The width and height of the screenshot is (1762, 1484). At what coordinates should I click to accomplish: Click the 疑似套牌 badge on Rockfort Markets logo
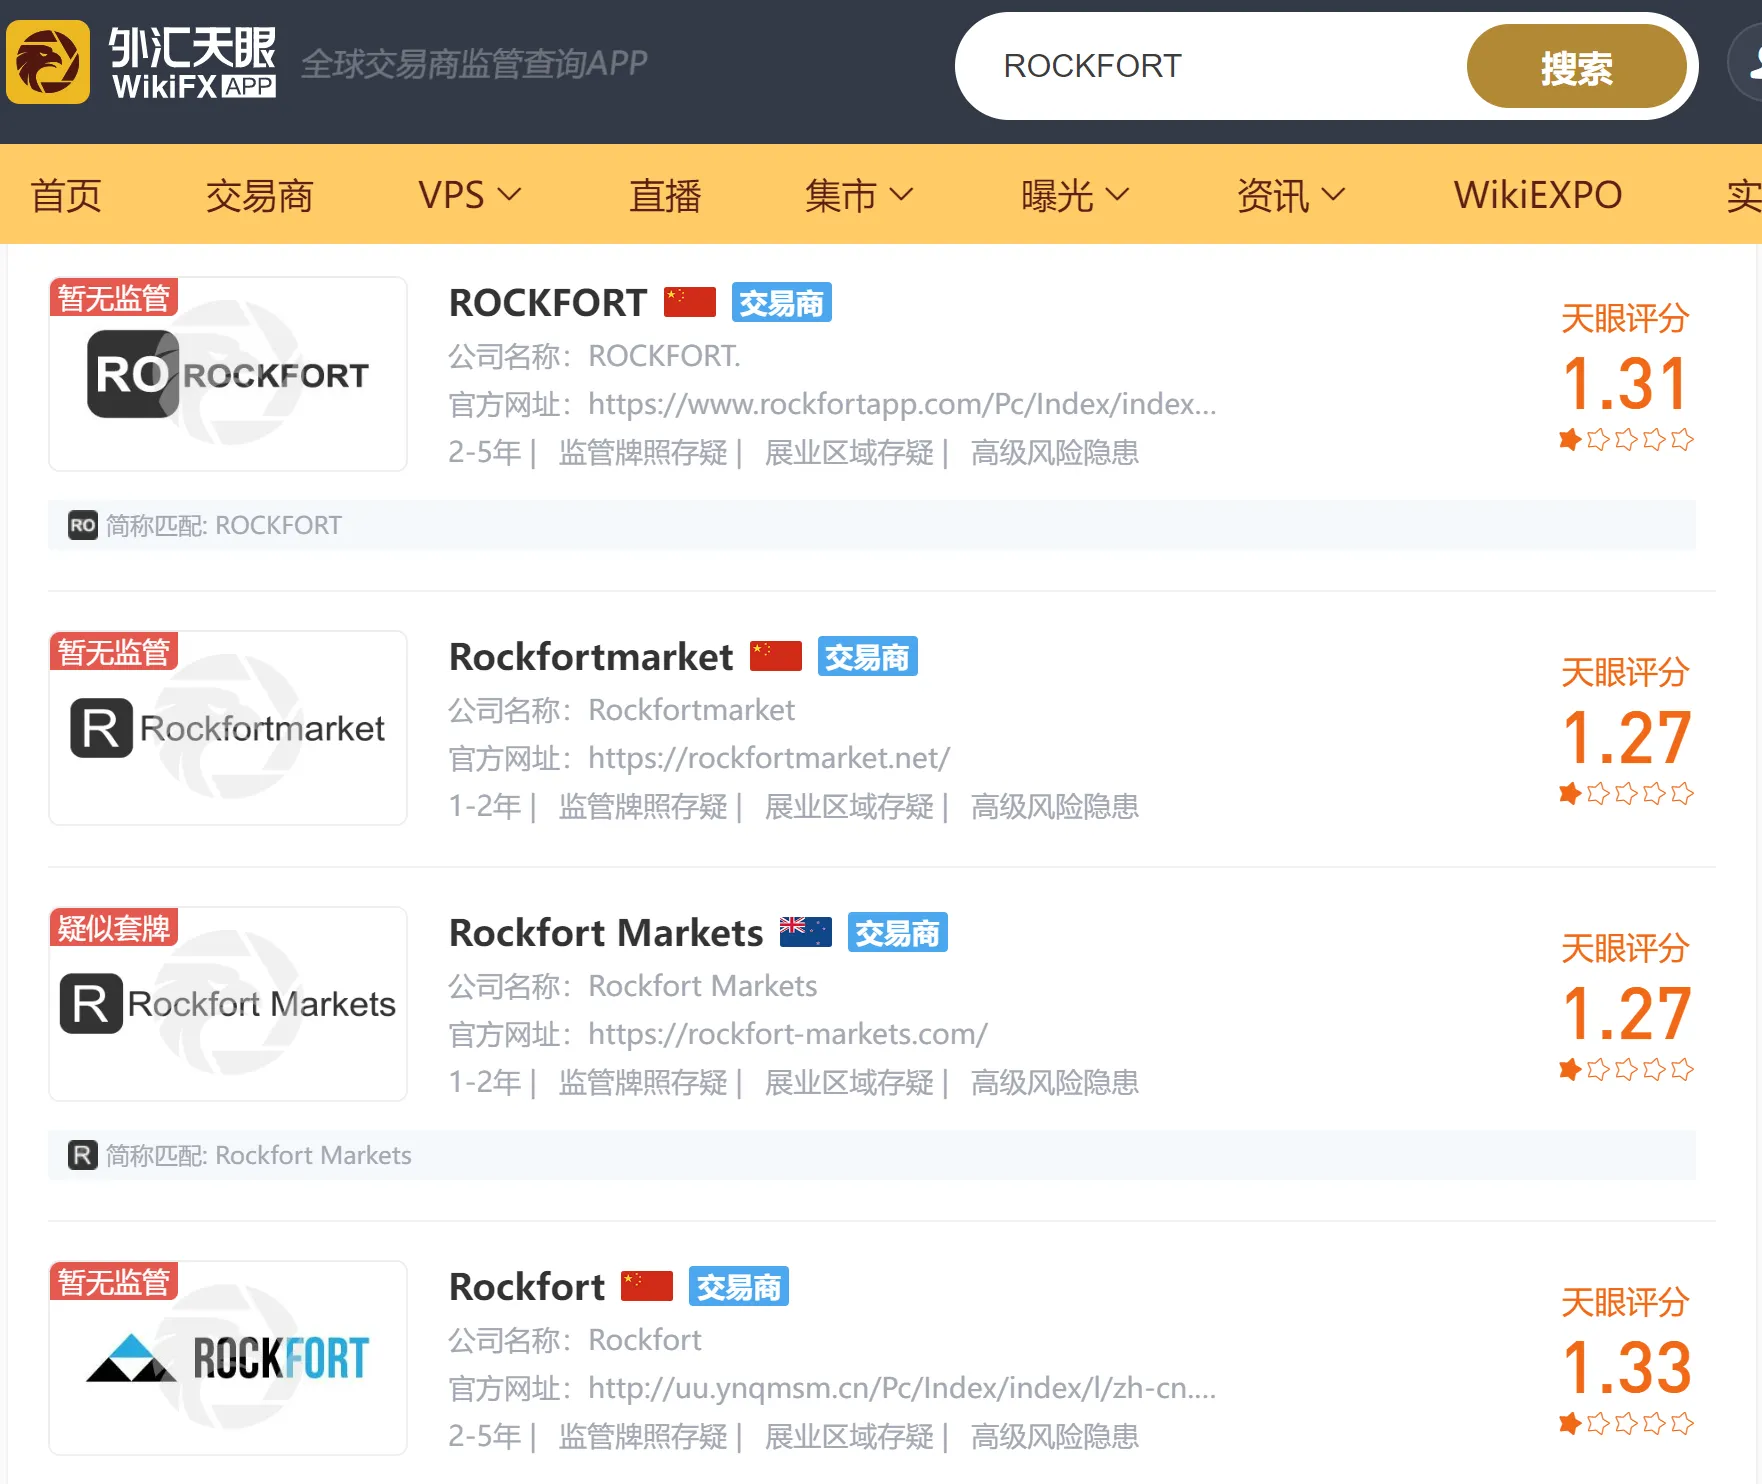point(113,928)
